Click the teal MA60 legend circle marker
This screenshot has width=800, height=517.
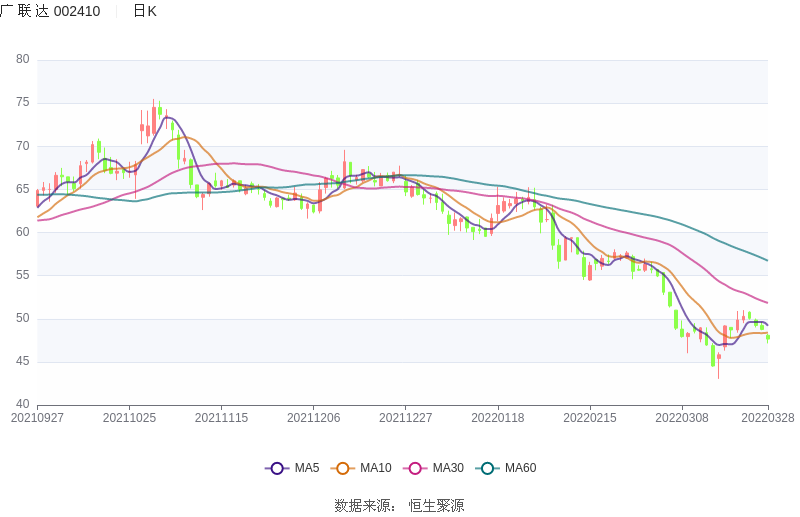coord(488,468)
